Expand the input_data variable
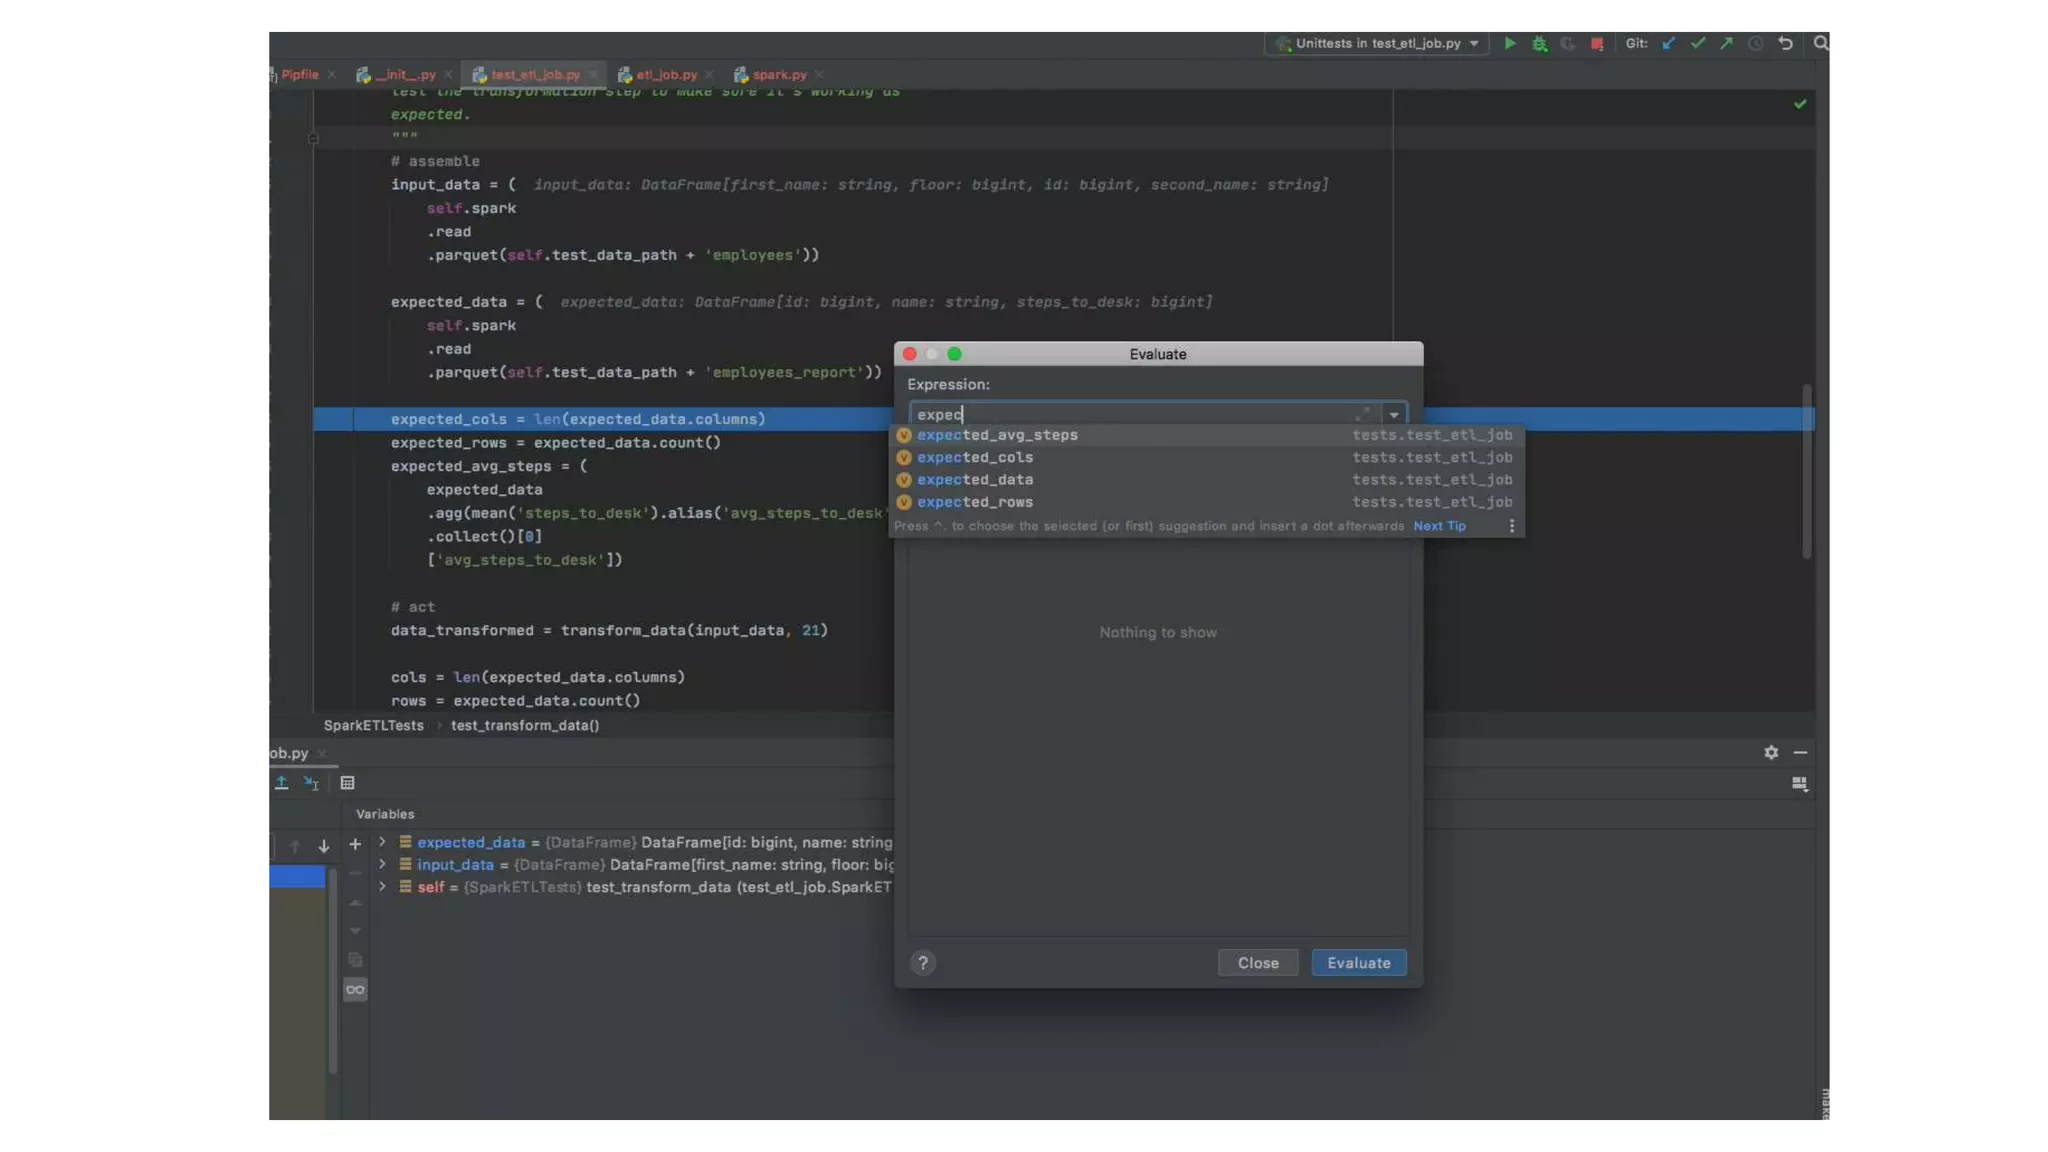This screenshot has width=2048, height=1152. coord(382,864)
